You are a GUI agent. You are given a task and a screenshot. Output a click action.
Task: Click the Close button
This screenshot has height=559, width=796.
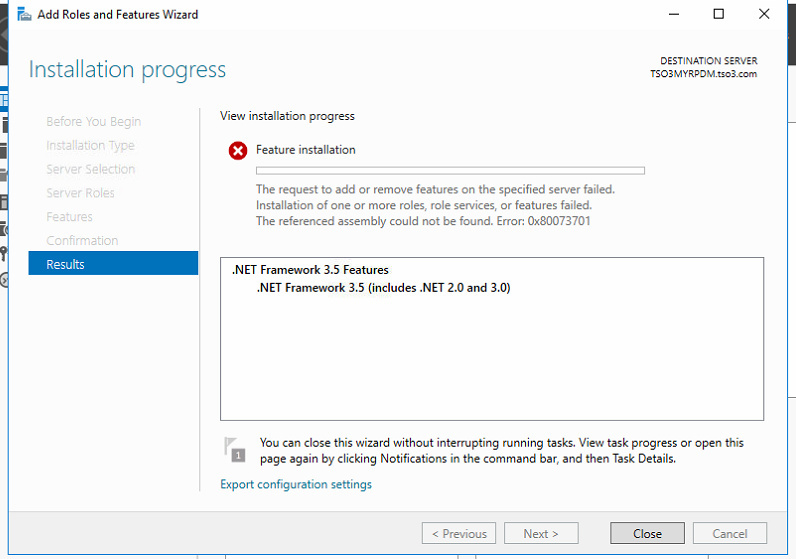point(647,533)
